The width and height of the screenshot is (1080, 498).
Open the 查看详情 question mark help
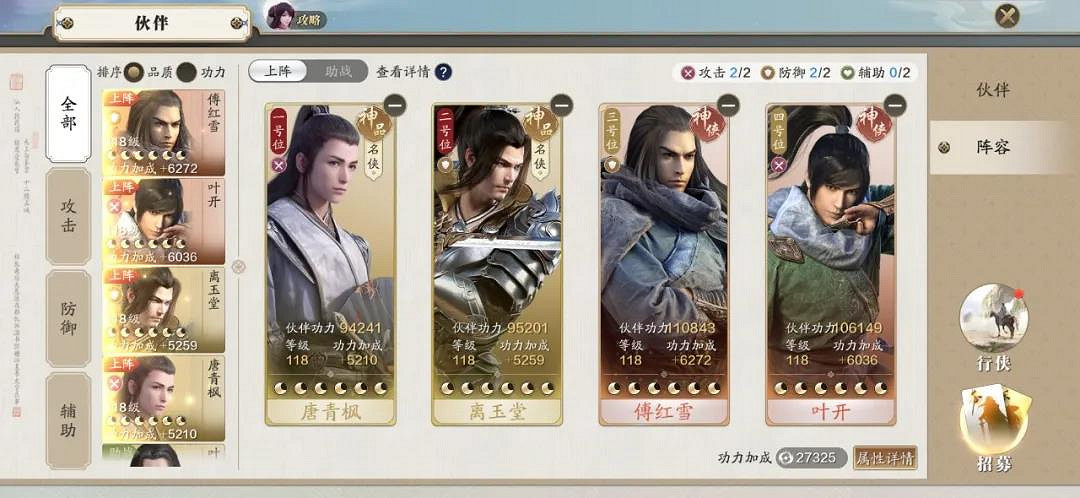(x=444, y=72)
